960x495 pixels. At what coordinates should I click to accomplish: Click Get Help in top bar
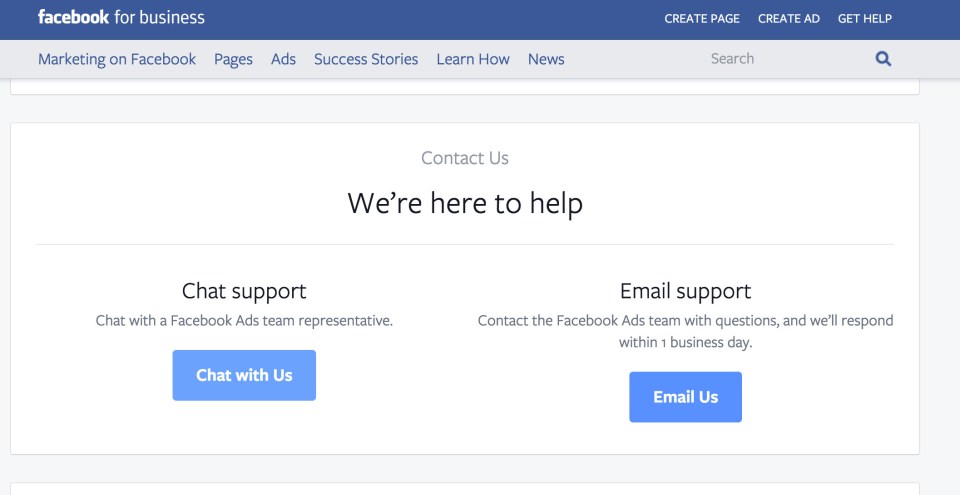[864, 18]
